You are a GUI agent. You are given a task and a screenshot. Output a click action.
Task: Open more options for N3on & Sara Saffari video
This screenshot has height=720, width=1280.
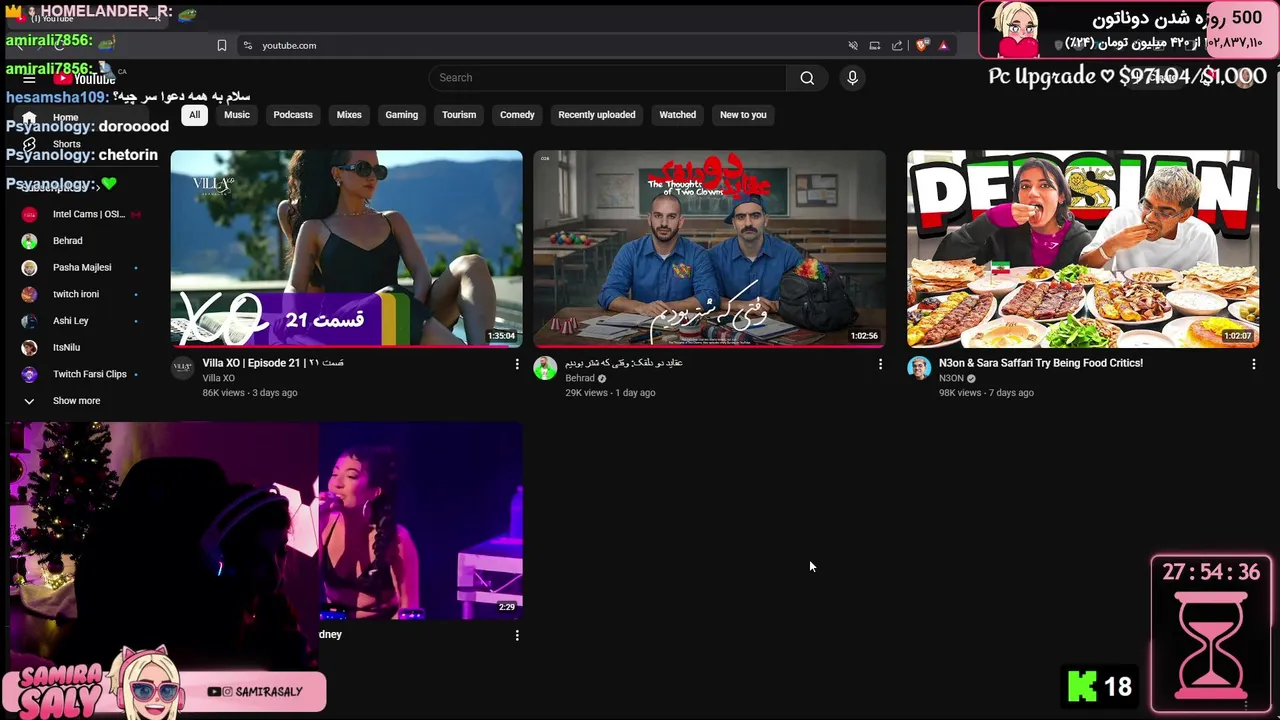[x=1253, y=364]
